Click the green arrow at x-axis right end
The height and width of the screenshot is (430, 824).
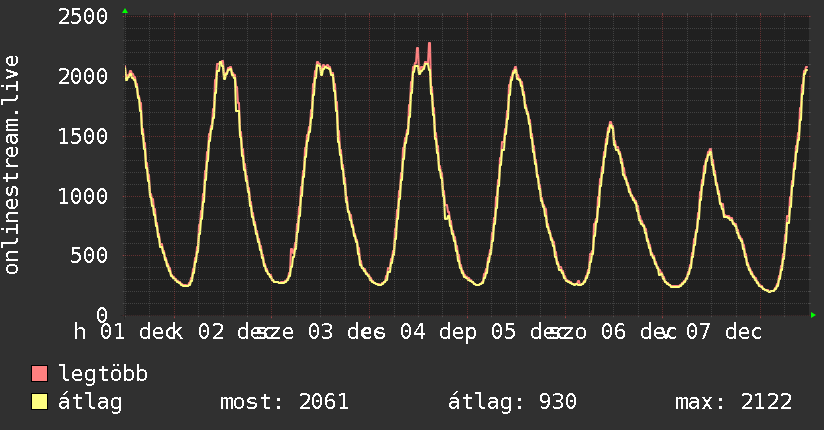813,315
